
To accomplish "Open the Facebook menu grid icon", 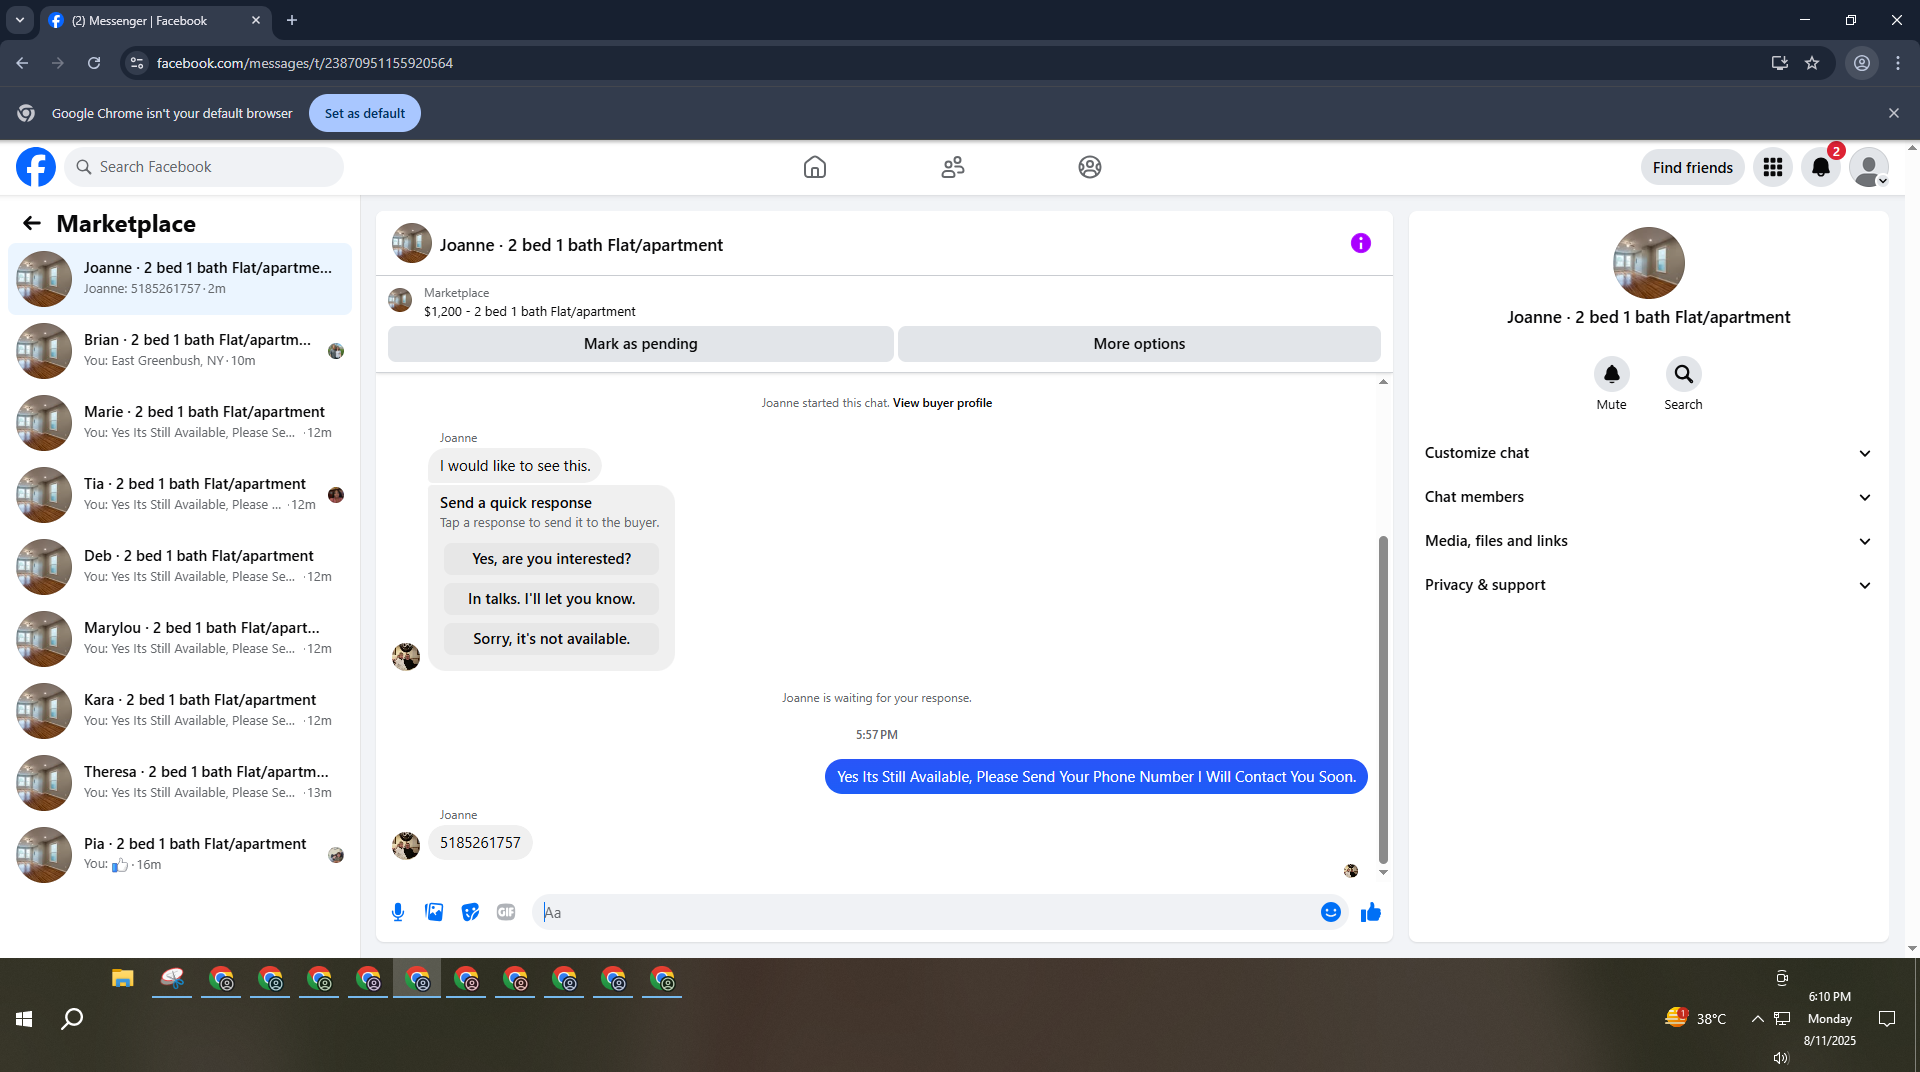I will tap(1773, 167).
